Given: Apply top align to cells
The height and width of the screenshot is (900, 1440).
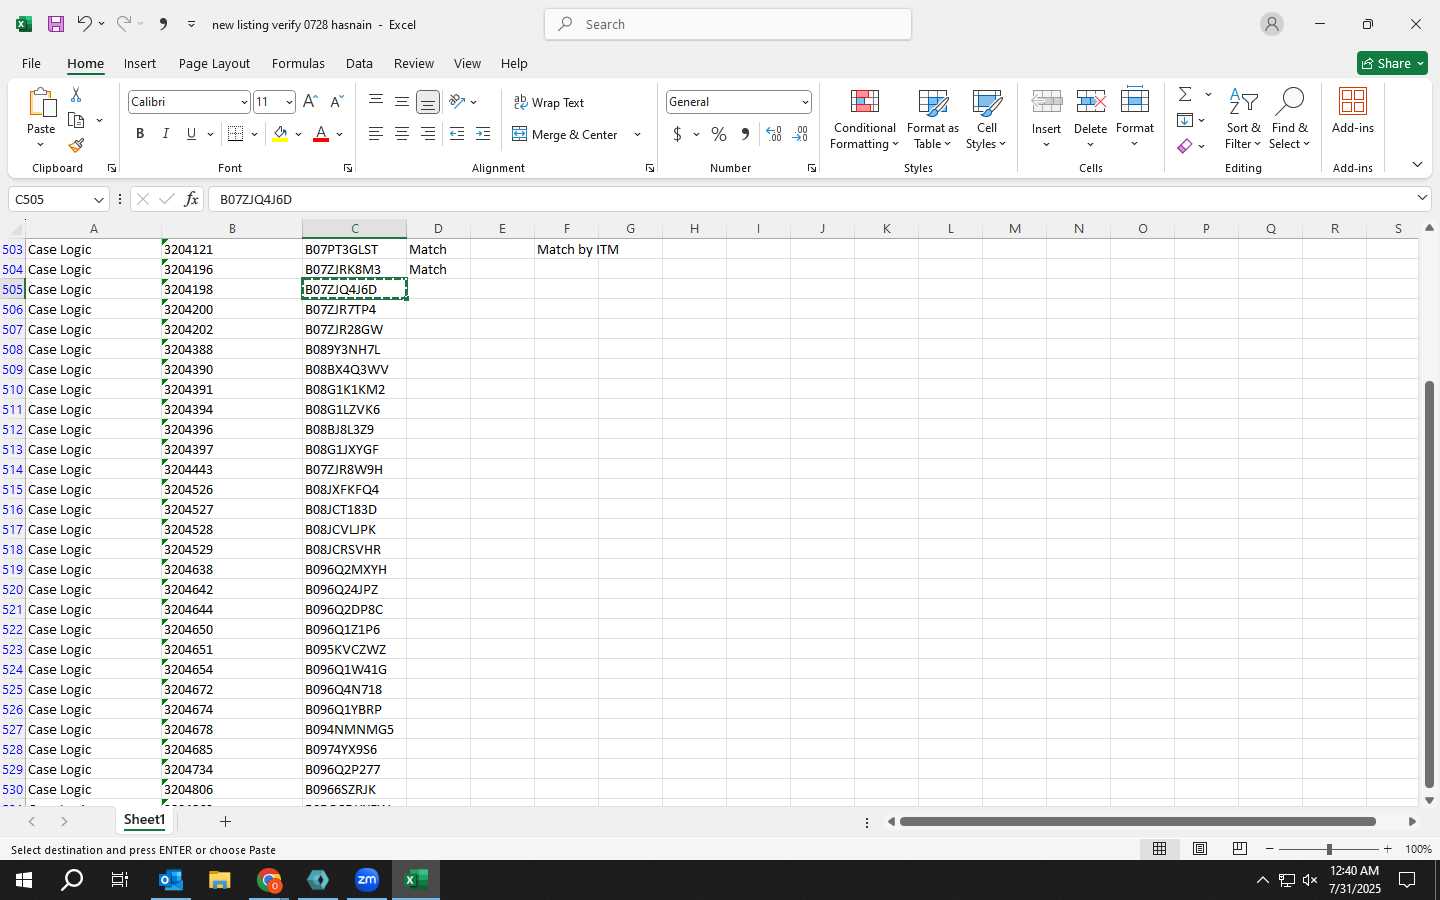Looking at the screenshot, I should tap(376, 102).
